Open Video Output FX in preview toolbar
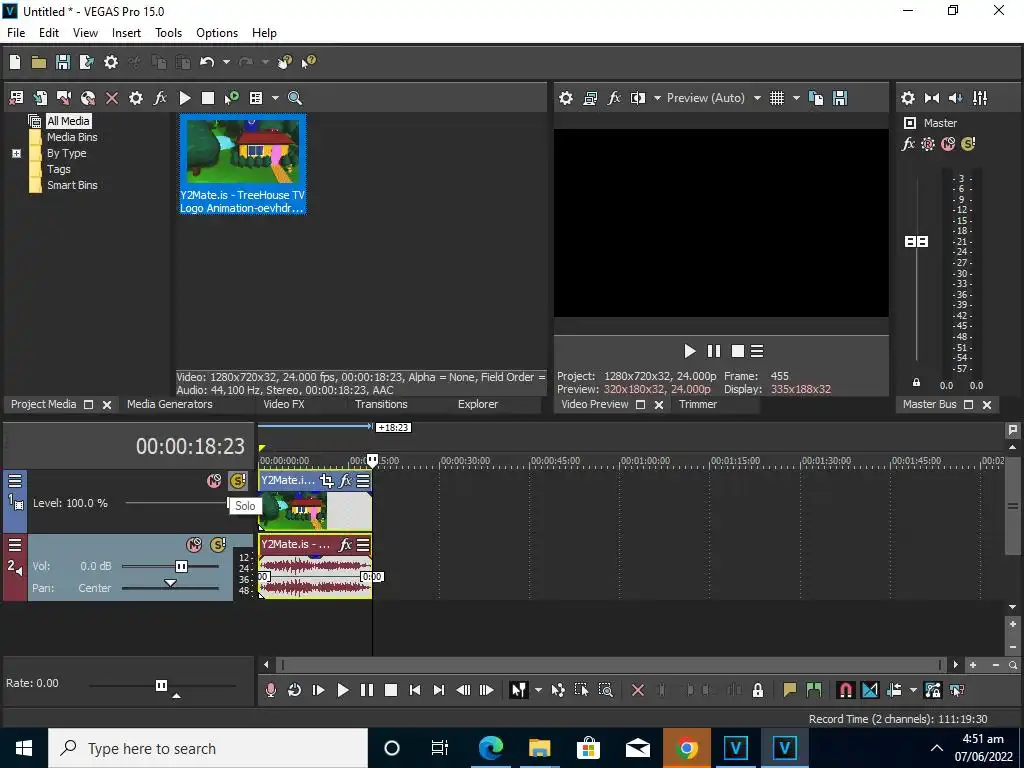This screenshot has height=768, width=1024. point(614,98)
